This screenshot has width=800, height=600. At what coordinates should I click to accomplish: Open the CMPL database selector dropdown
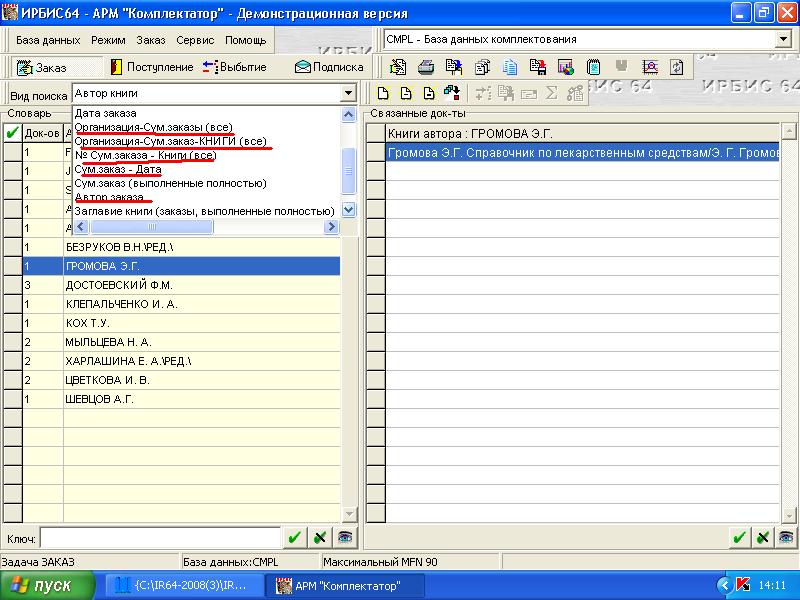pyautogui.click(x=782, y=40)
